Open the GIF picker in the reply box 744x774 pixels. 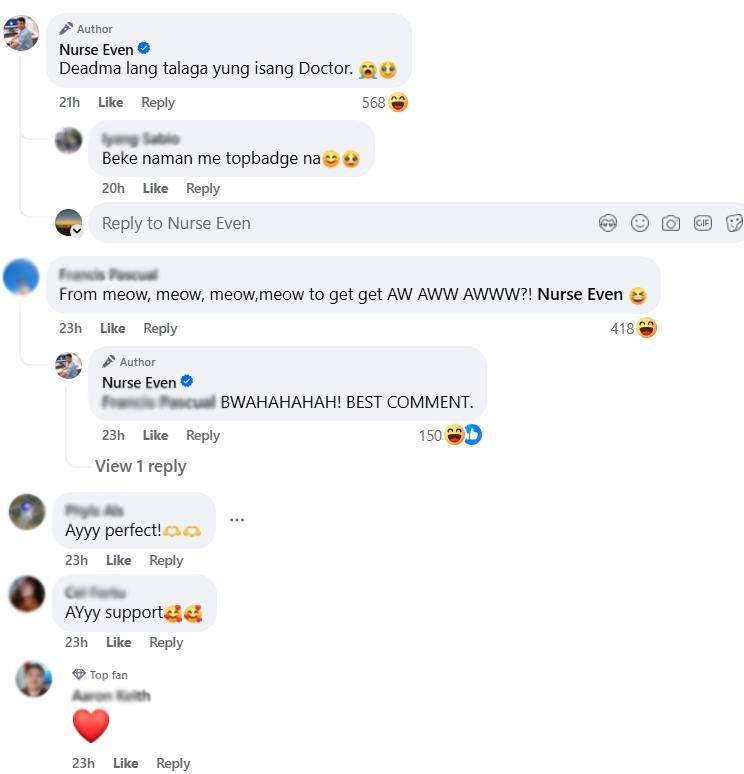[703, 223]
